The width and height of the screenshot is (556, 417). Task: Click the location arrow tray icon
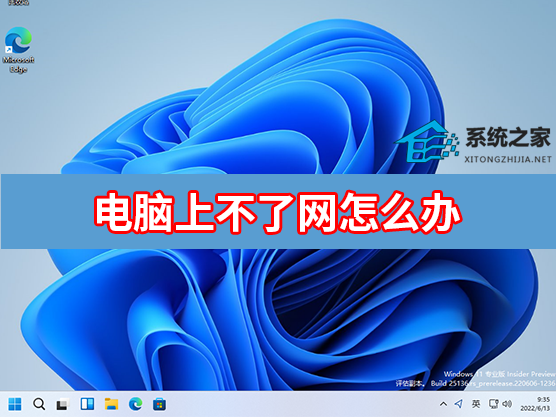459,404
